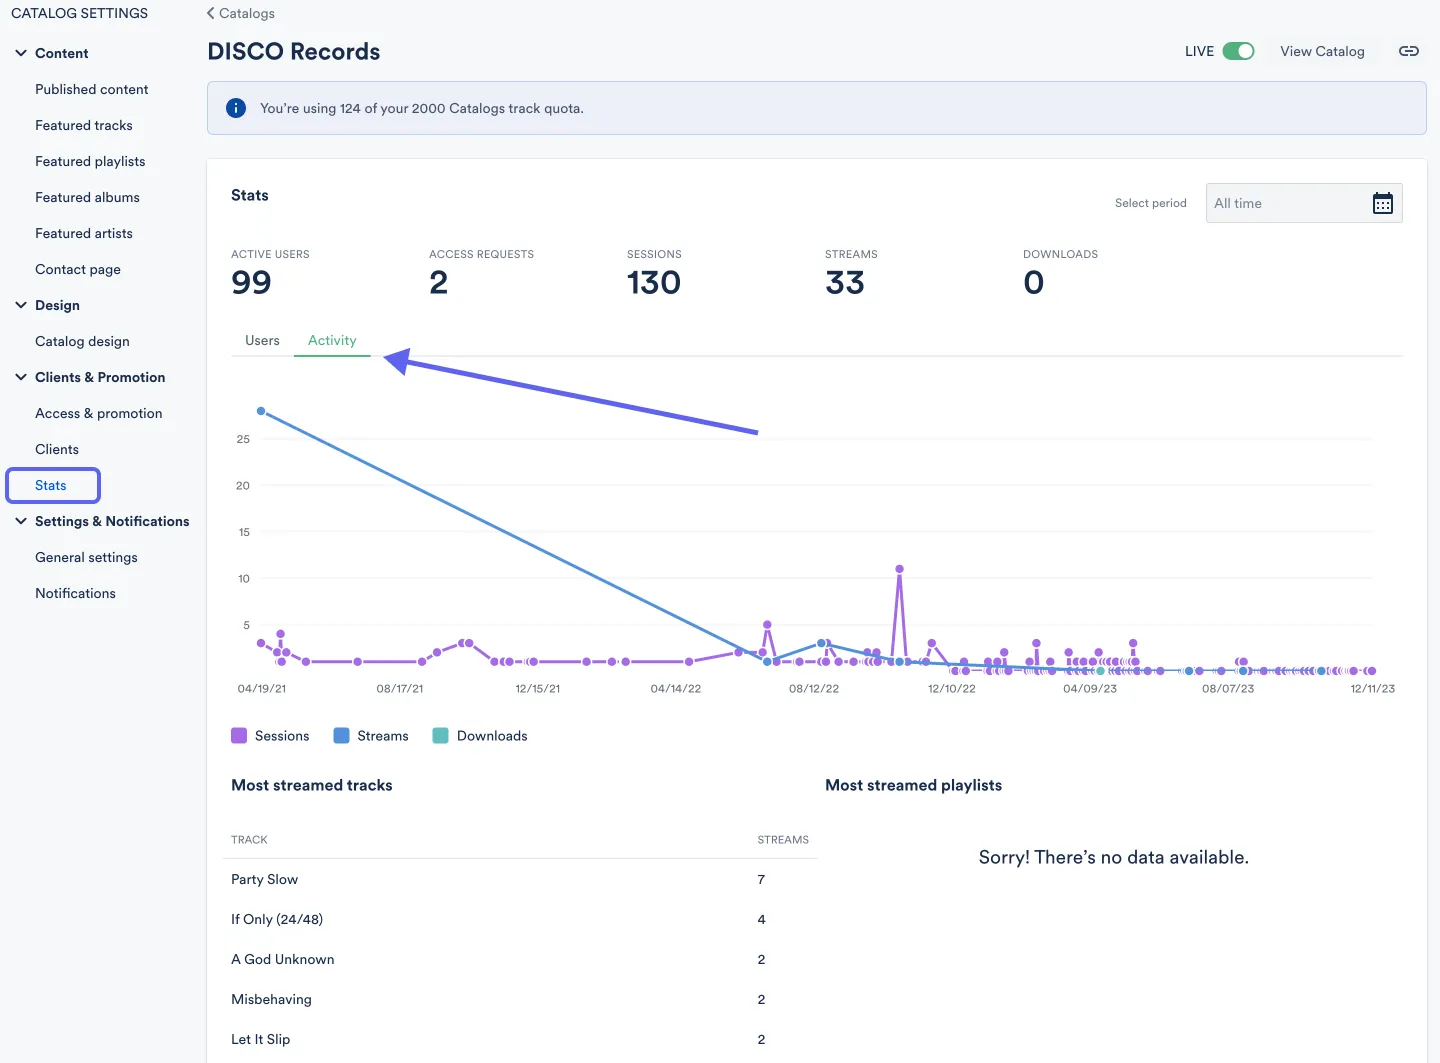Toggle Sessions series in chart legend
1440x1063 pixels.
tap(270, 736)
